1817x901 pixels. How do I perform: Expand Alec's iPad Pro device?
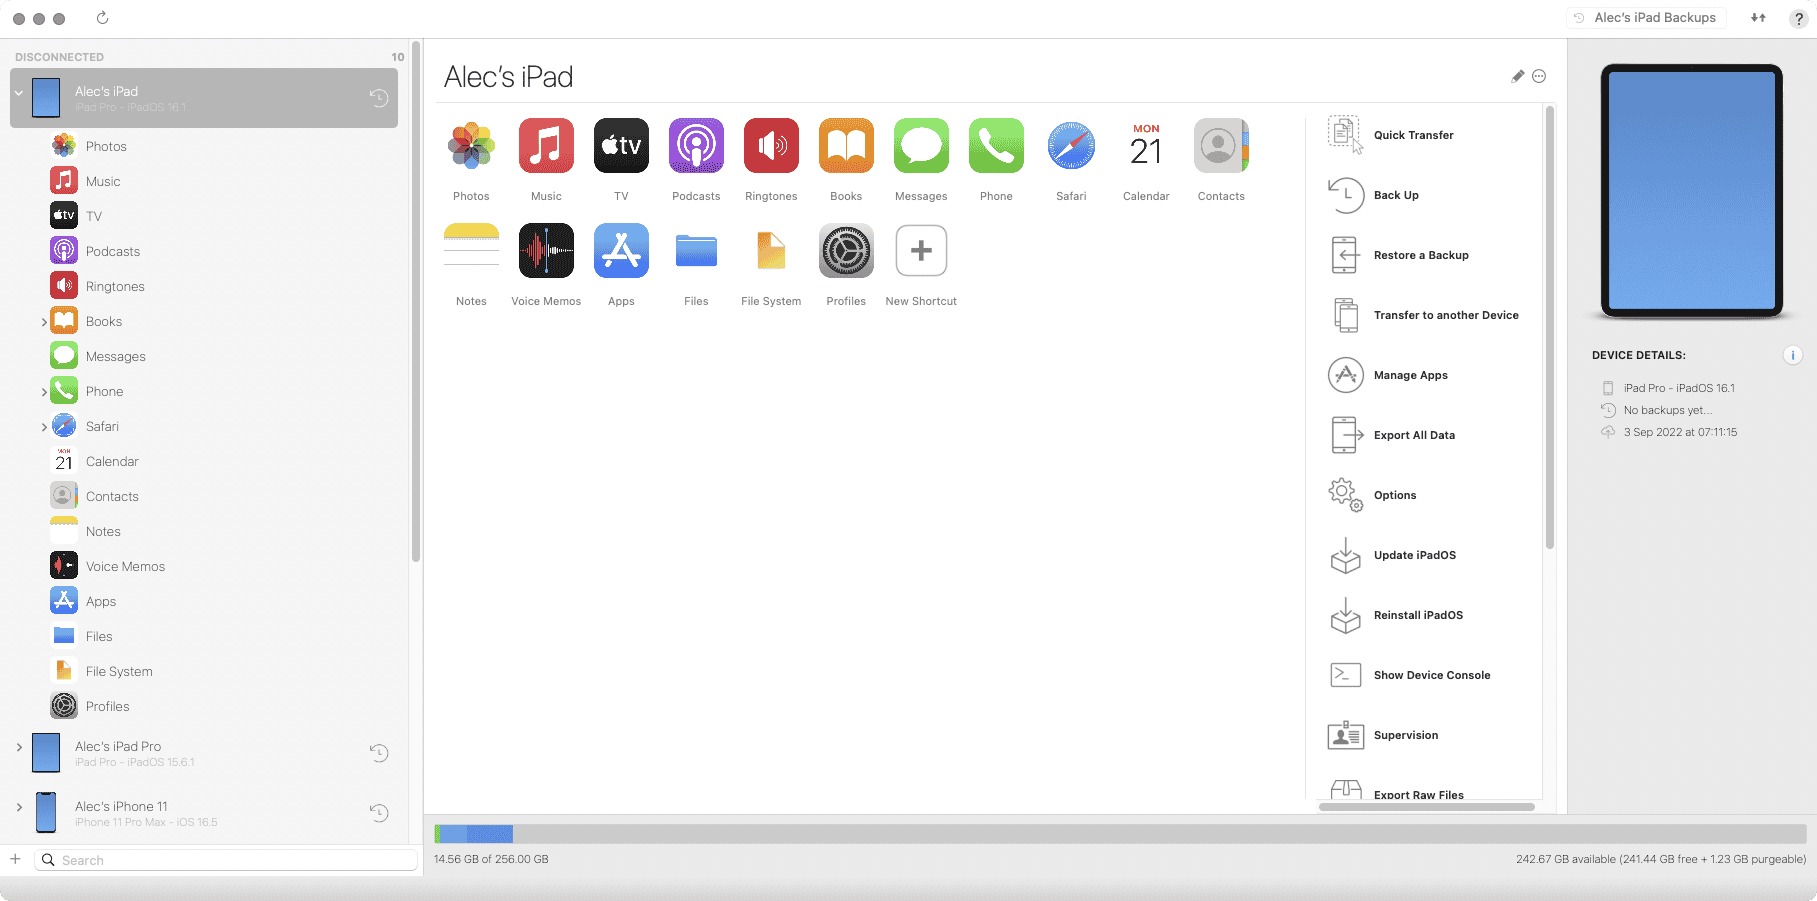tap(19, 747)
